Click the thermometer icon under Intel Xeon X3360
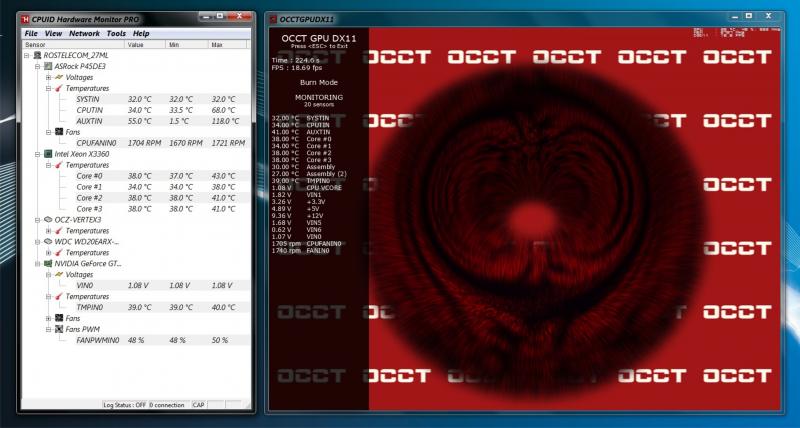This screenshot has height=428, width=800. pyautogui.click(x=59, y=165)
